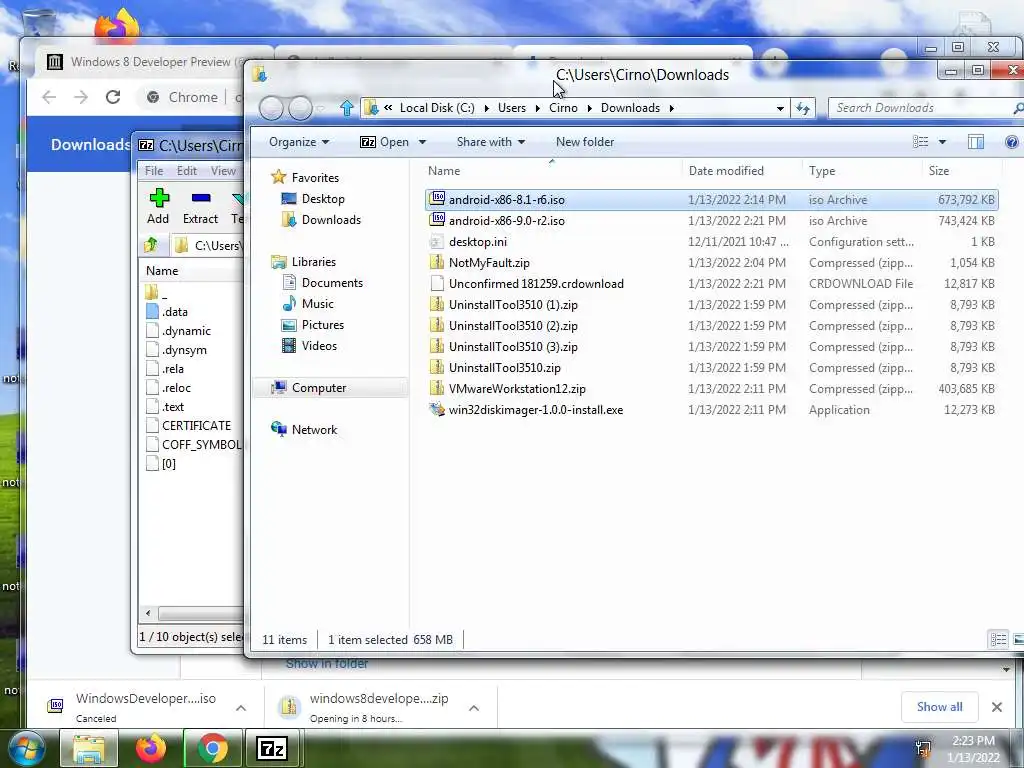Select CERTIFICATE entry in 7-Zip list
1024x768 pixels.
[189, 425]
